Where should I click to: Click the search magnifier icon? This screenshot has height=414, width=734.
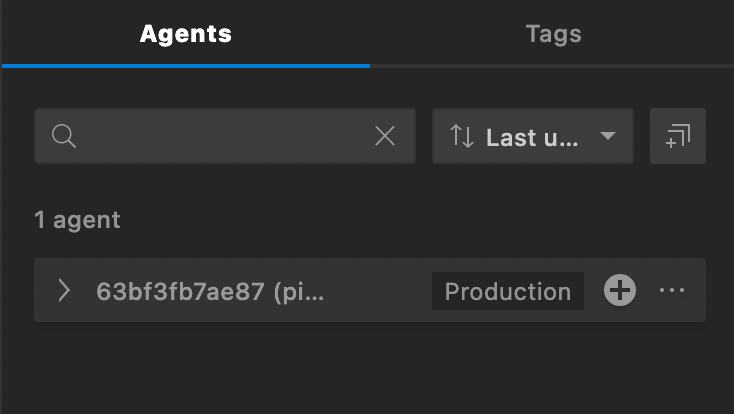click(x=64, y=137)
